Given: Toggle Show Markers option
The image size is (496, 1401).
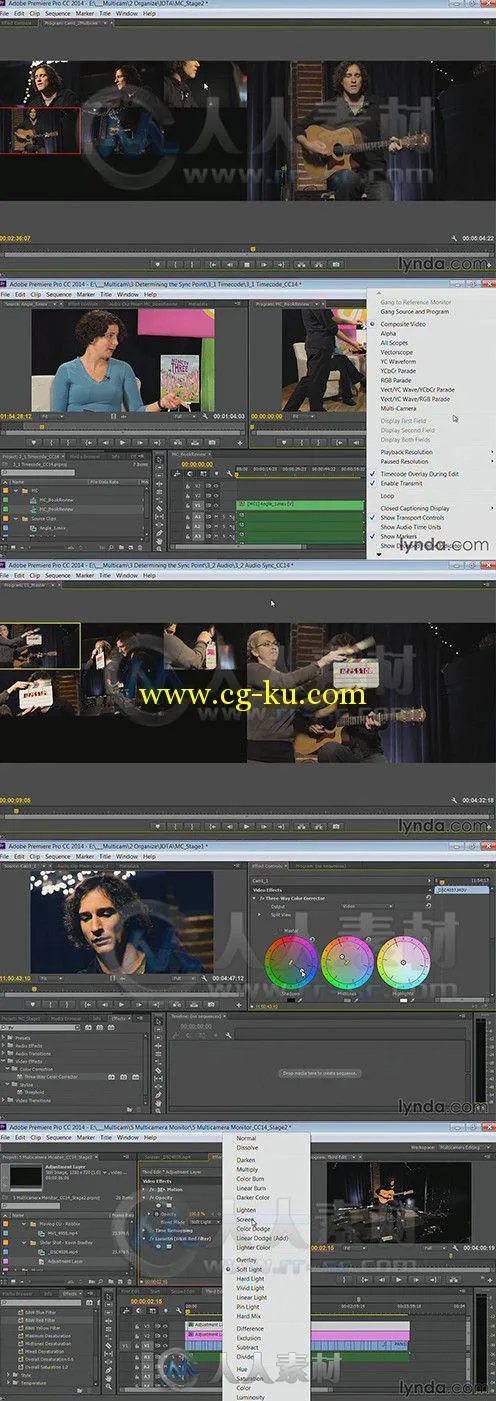Looking at the screenshot, I should 398,536.
